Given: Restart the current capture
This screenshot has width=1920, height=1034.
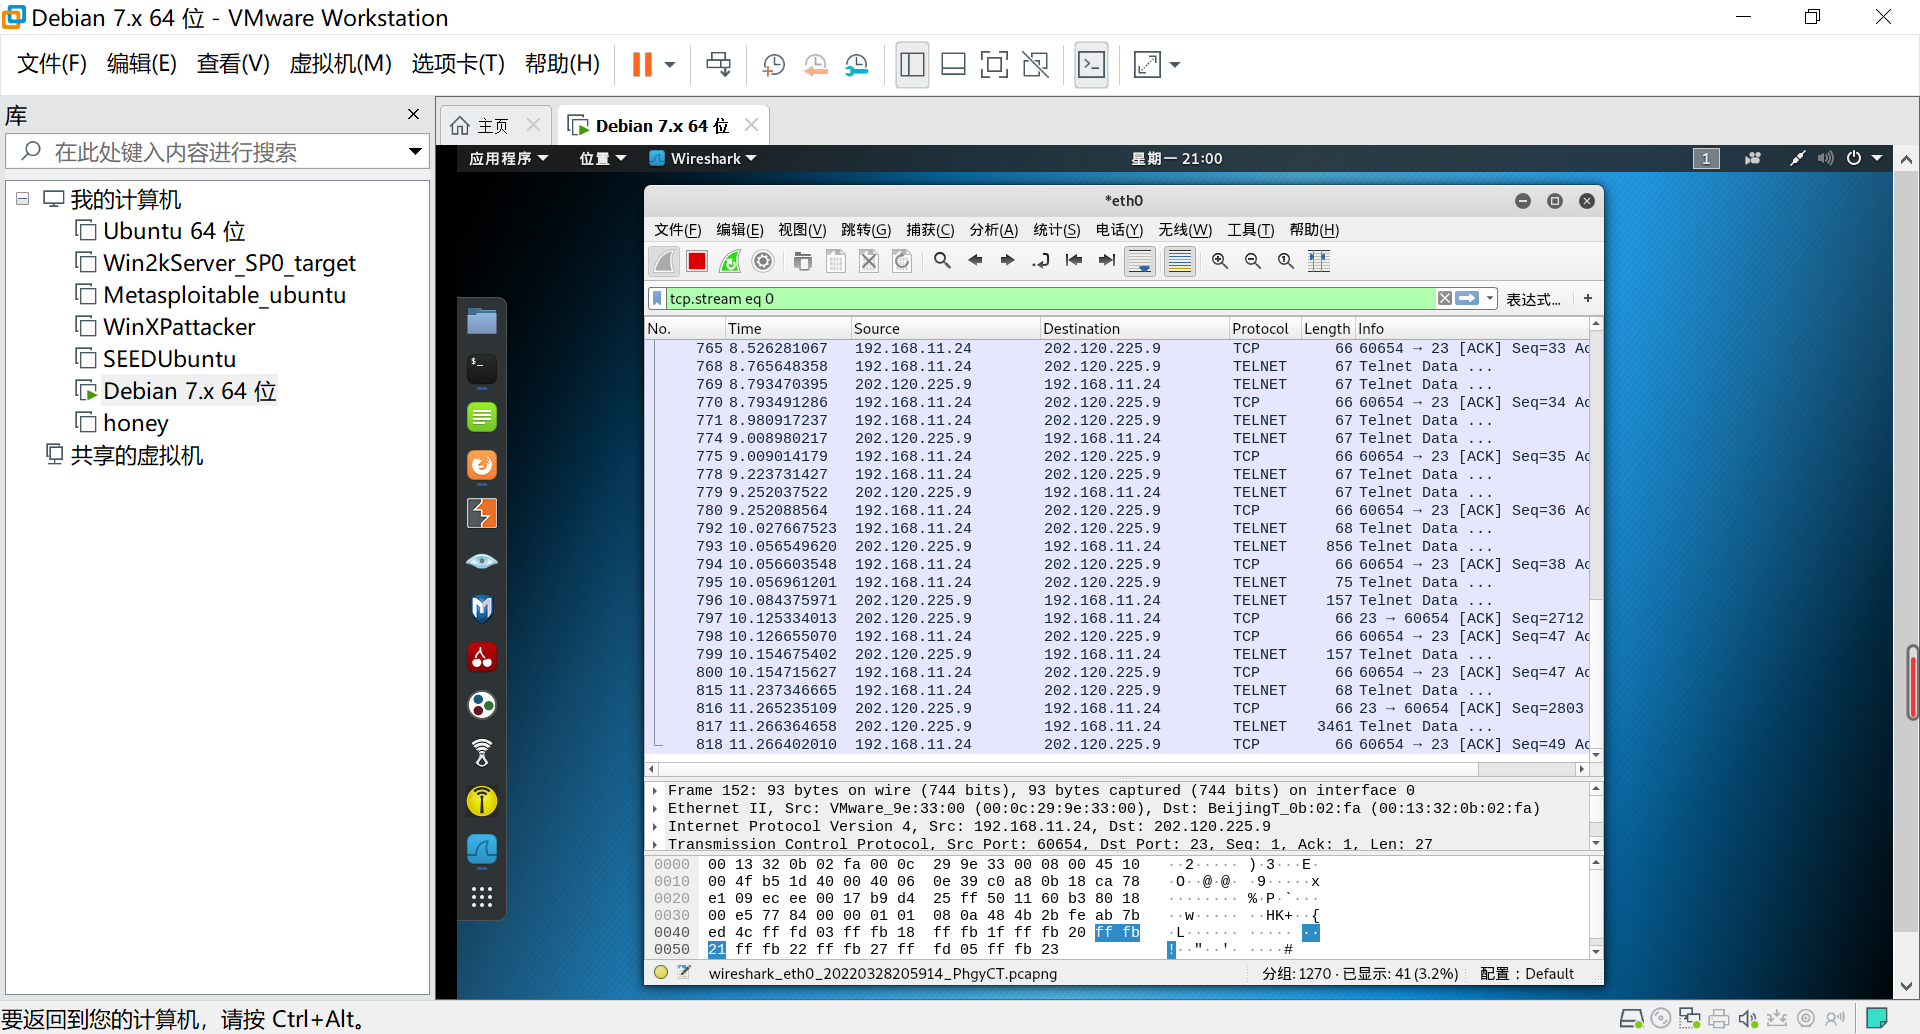Looking at the screenshot, I should click(730, 261).
